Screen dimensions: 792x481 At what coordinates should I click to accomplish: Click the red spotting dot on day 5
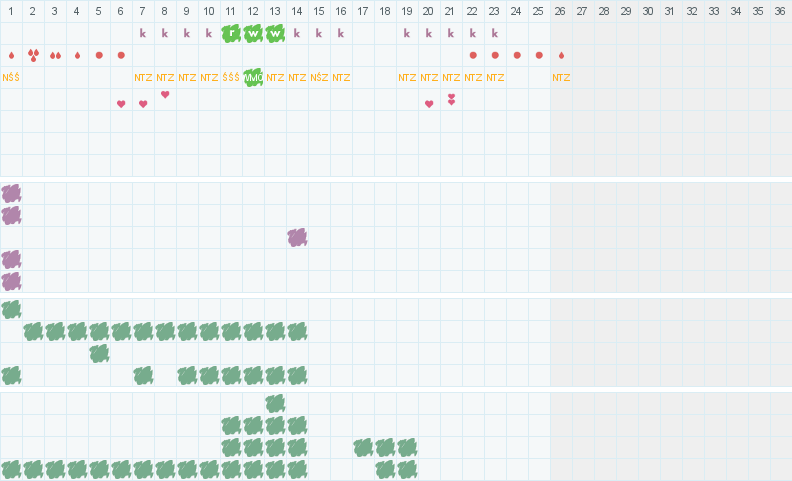[x=99, y=55]
